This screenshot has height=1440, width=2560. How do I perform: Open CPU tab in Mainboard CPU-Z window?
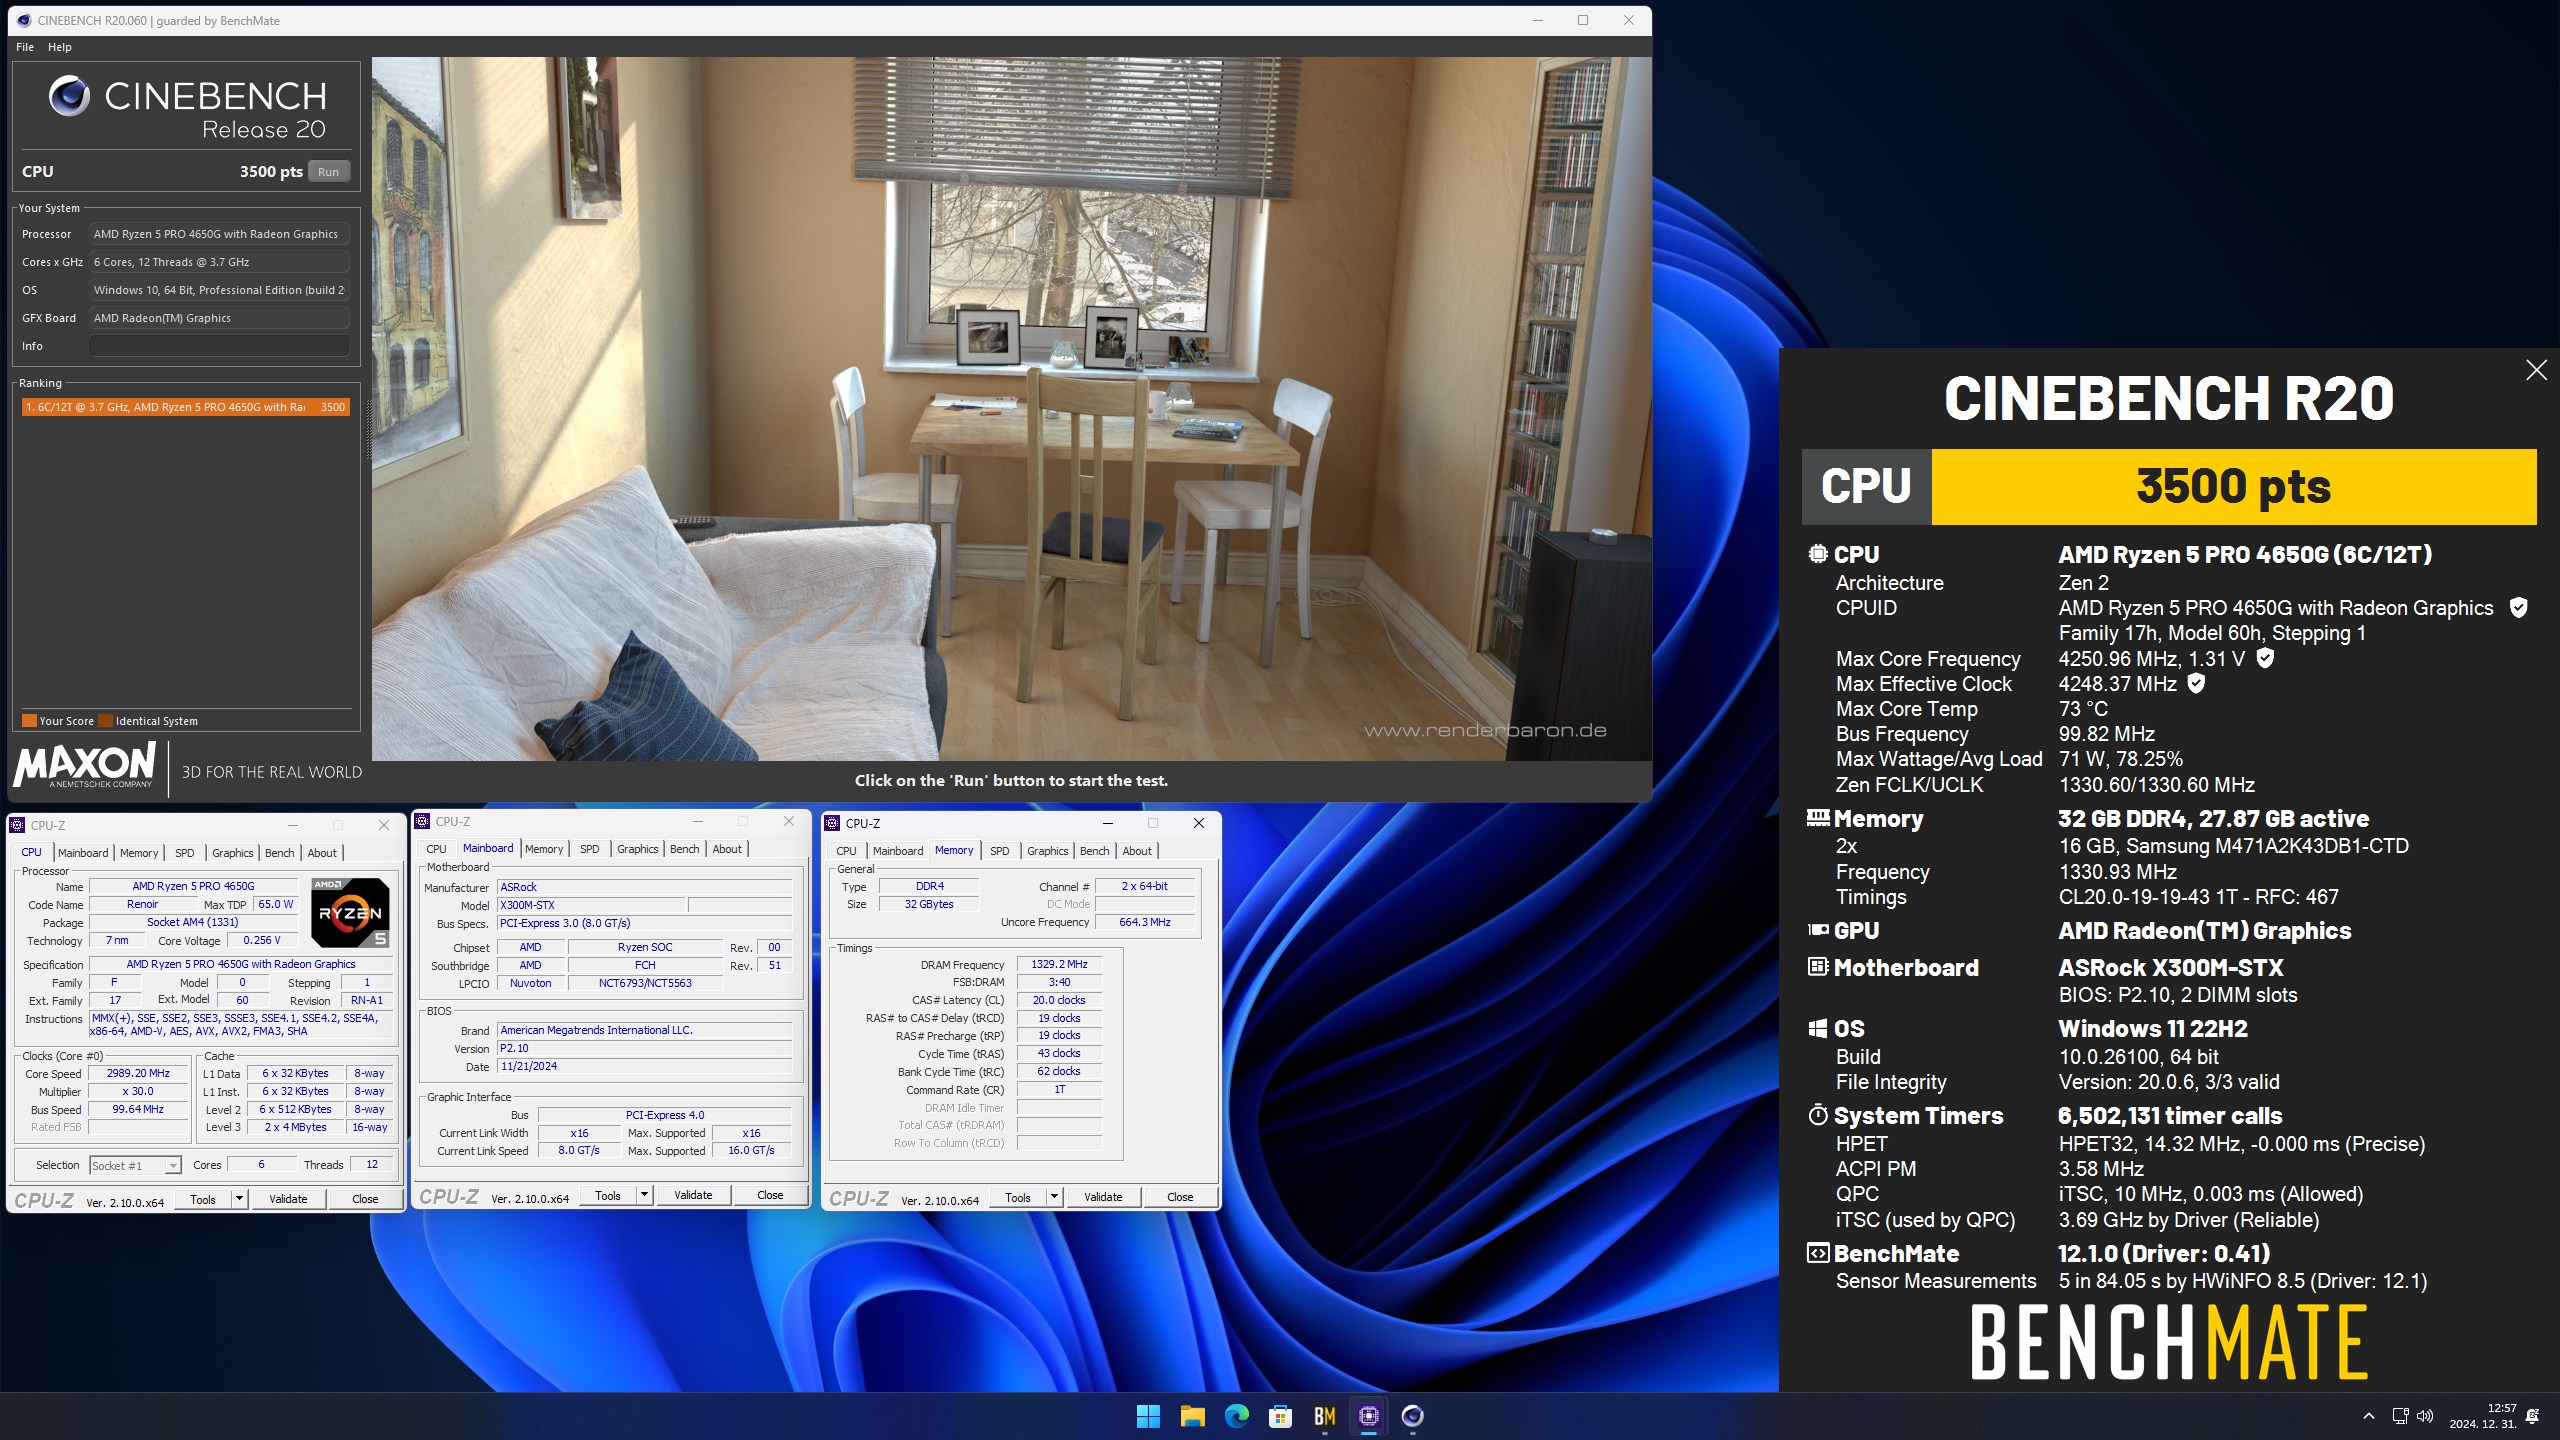pyautogui.click(x=437, y=849)
